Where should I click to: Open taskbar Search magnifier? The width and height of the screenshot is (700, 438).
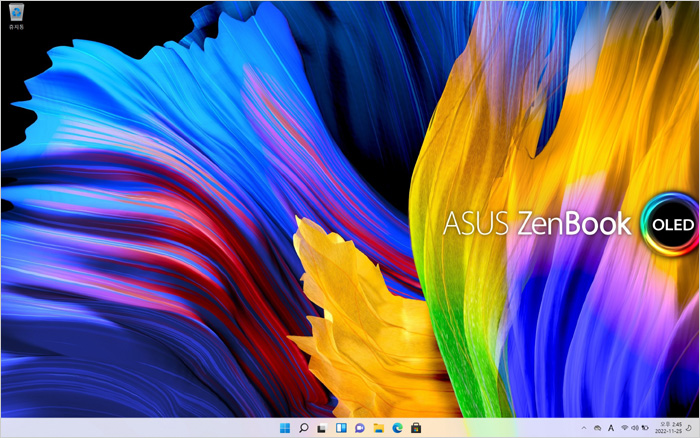[304, 428]
